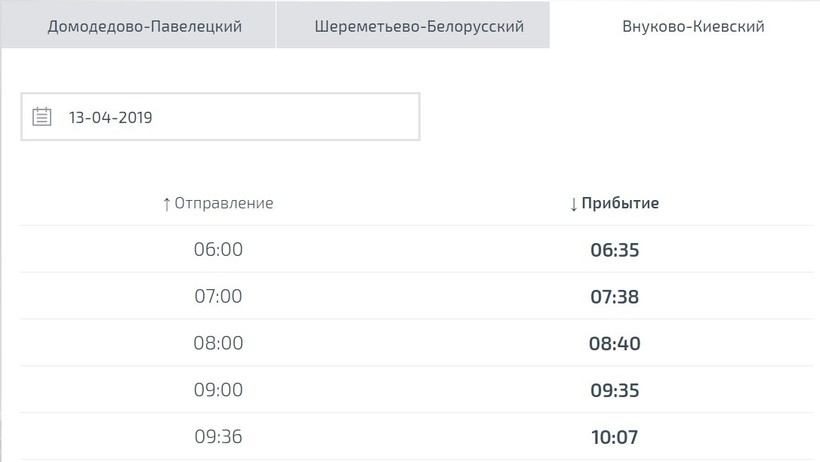Image resolution: width=820 pixels, height=462 pixels.
Task: Click the 07:38 arrival time
Action: [x=614, y=297]
